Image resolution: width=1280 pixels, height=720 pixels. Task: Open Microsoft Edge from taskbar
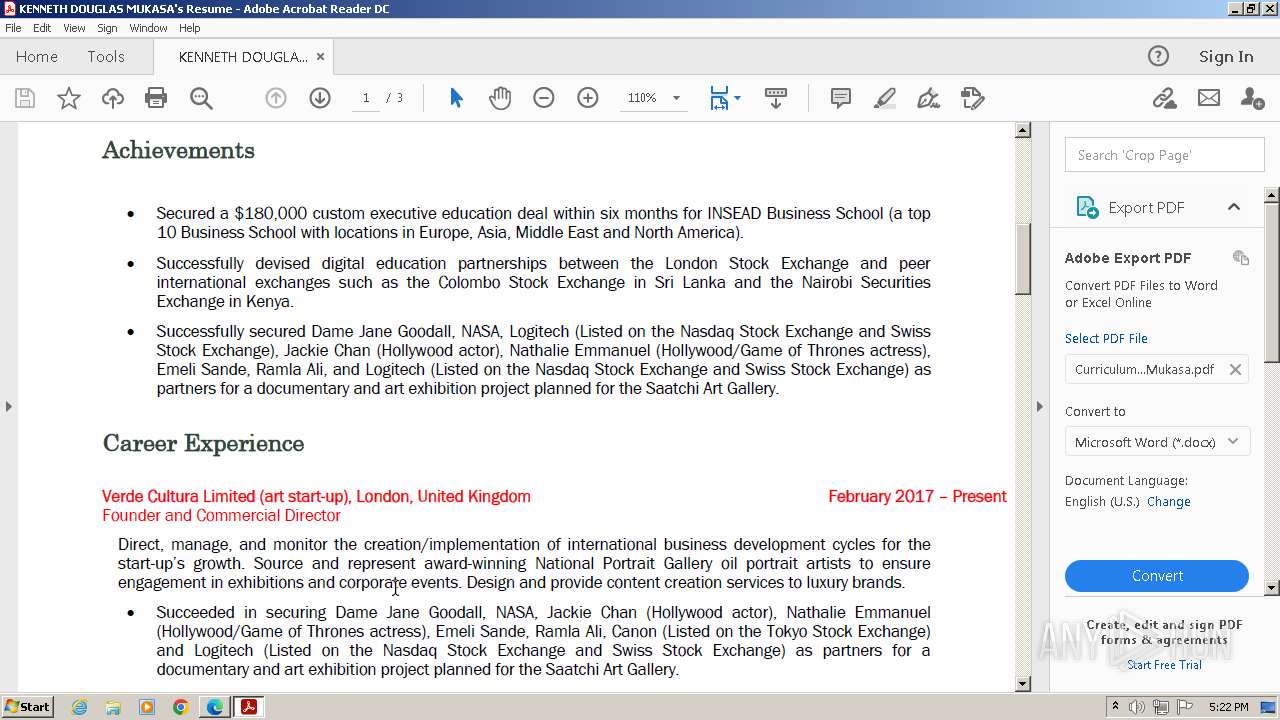click(215, 707)
